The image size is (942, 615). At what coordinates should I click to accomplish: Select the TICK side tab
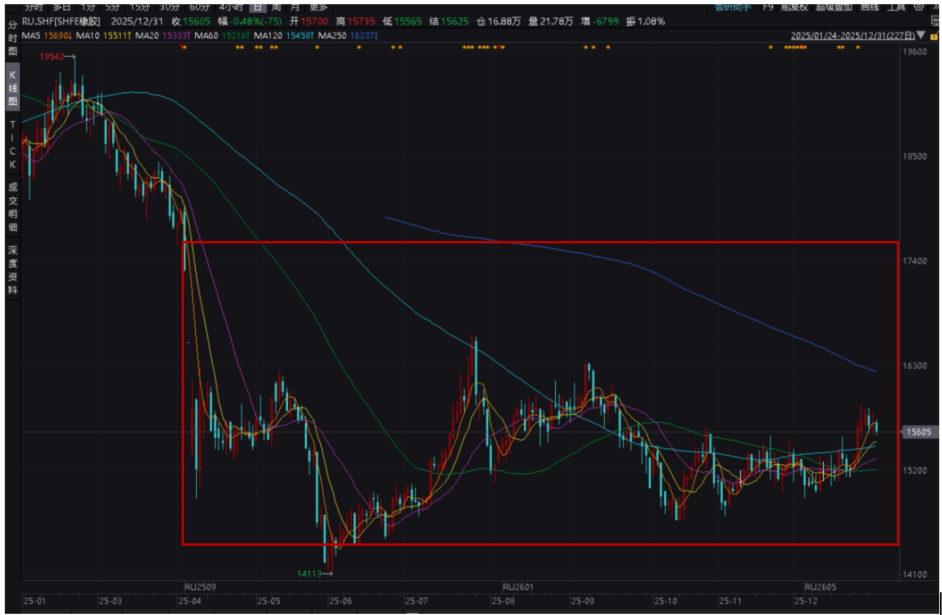12,142
